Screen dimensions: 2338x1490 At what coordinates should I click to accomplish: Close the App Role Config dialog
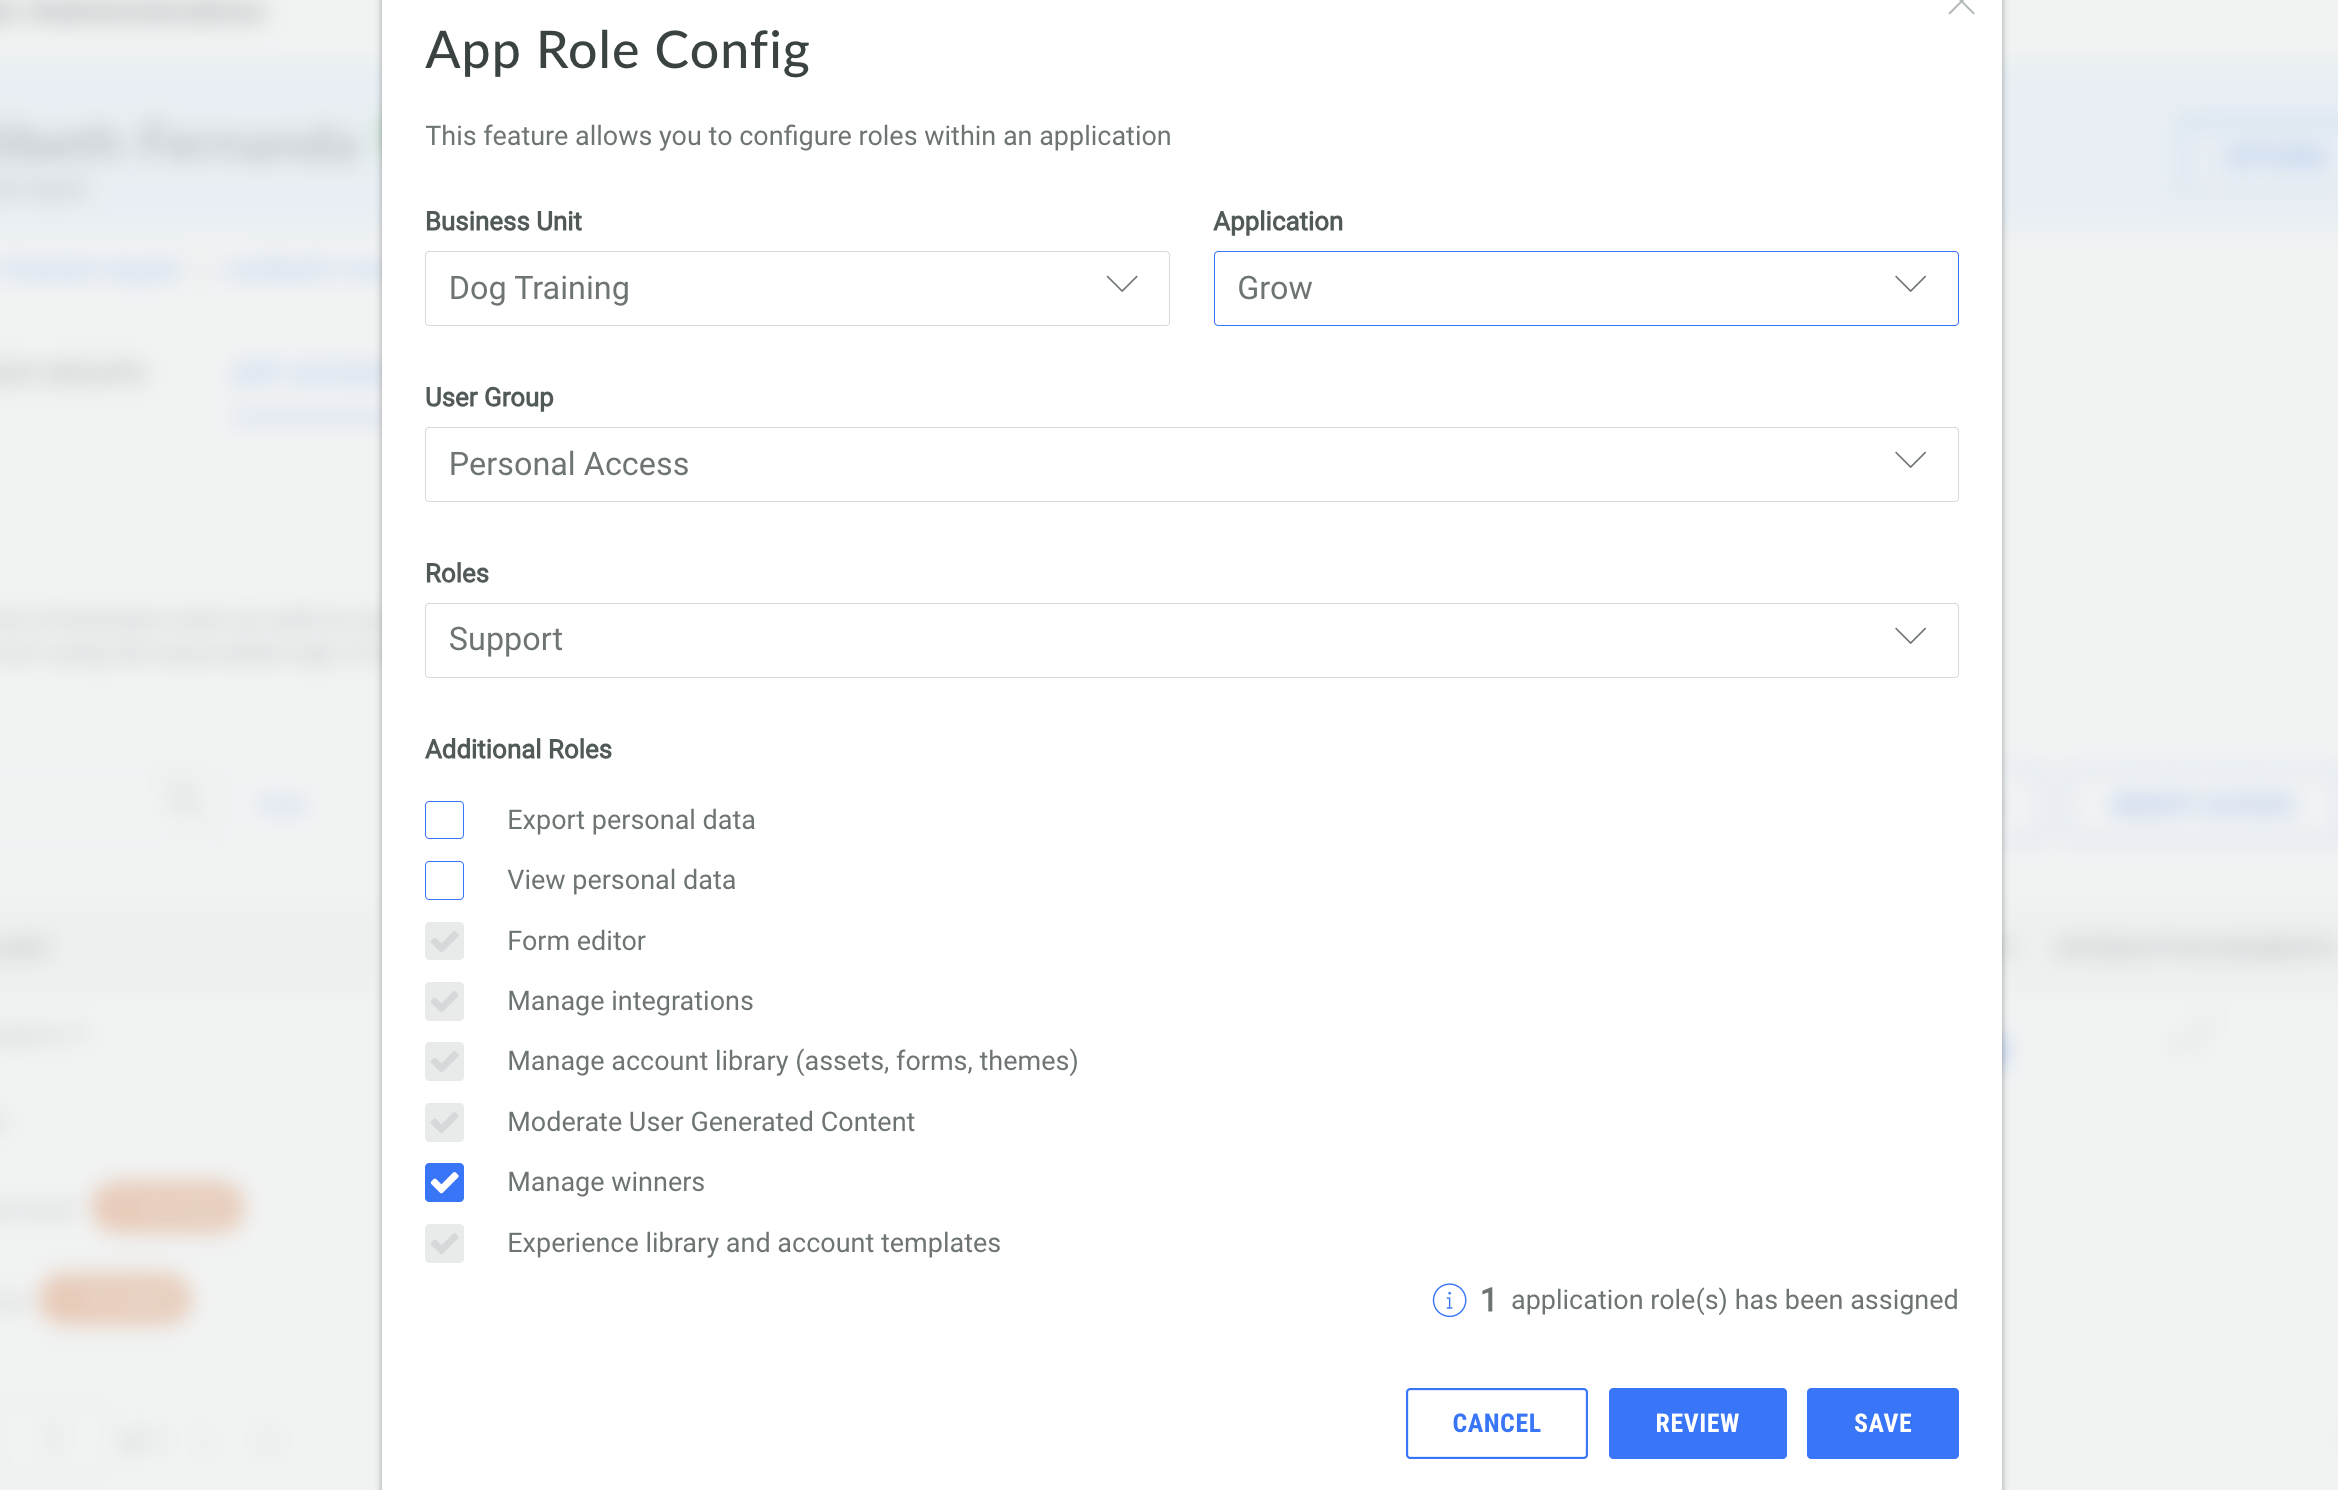[1961, 8]
